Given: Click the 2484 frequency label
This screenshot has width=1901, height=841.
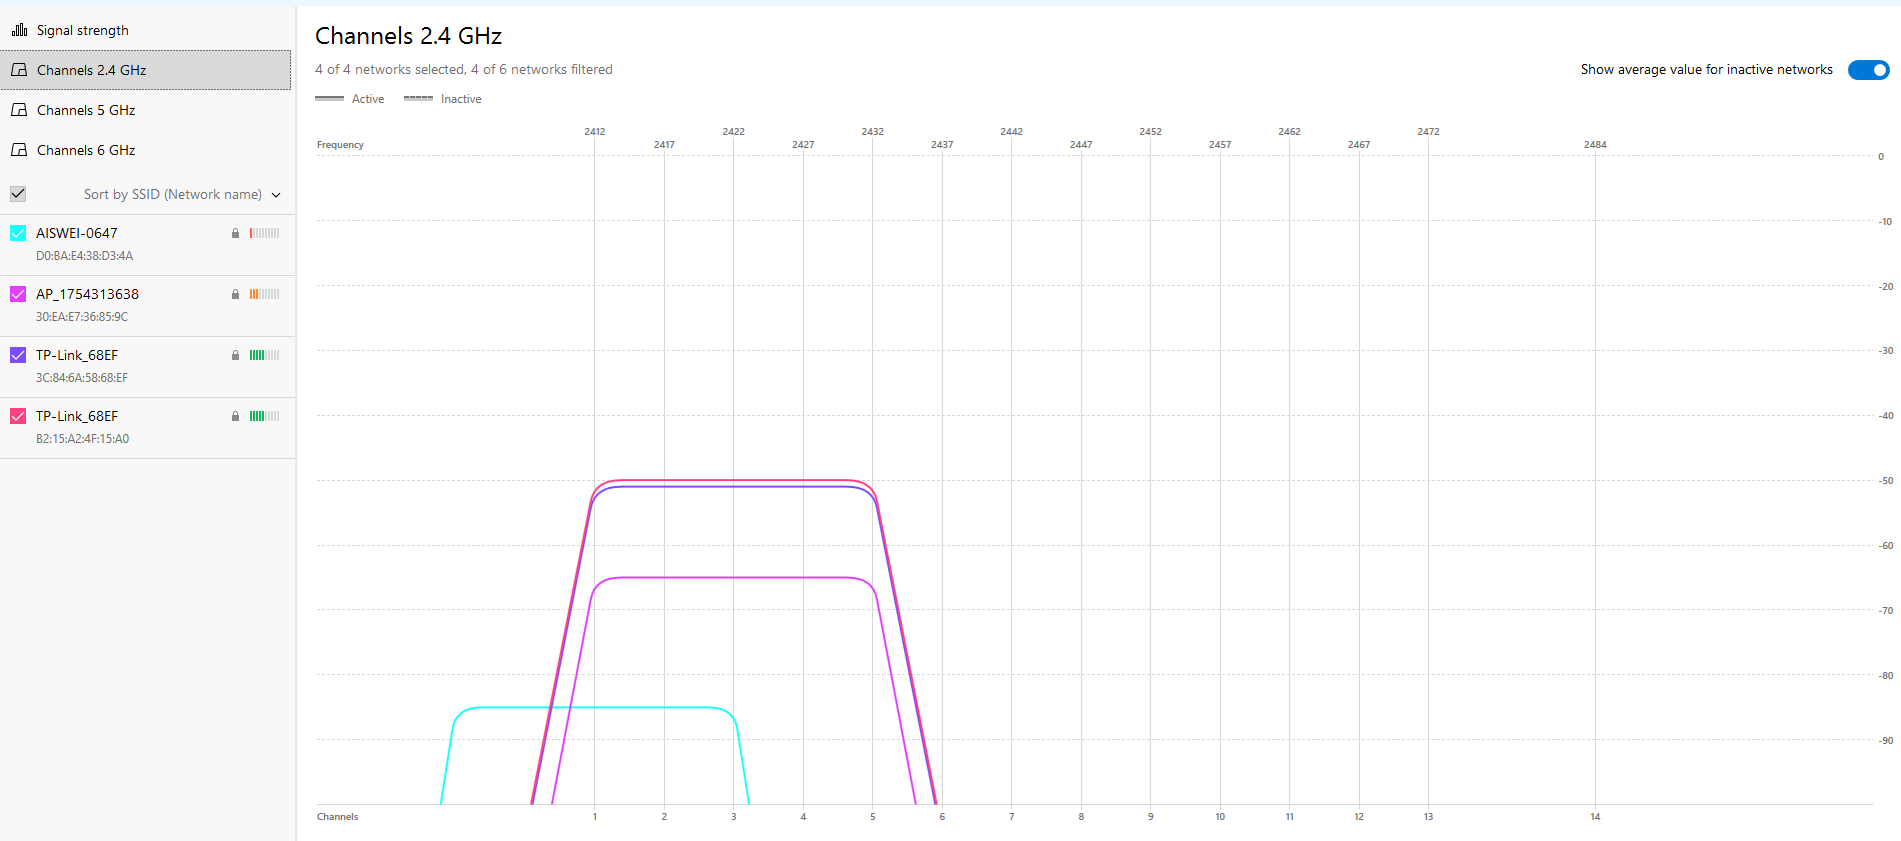Looking at the screenshot, I should (x=1595, y=145).
